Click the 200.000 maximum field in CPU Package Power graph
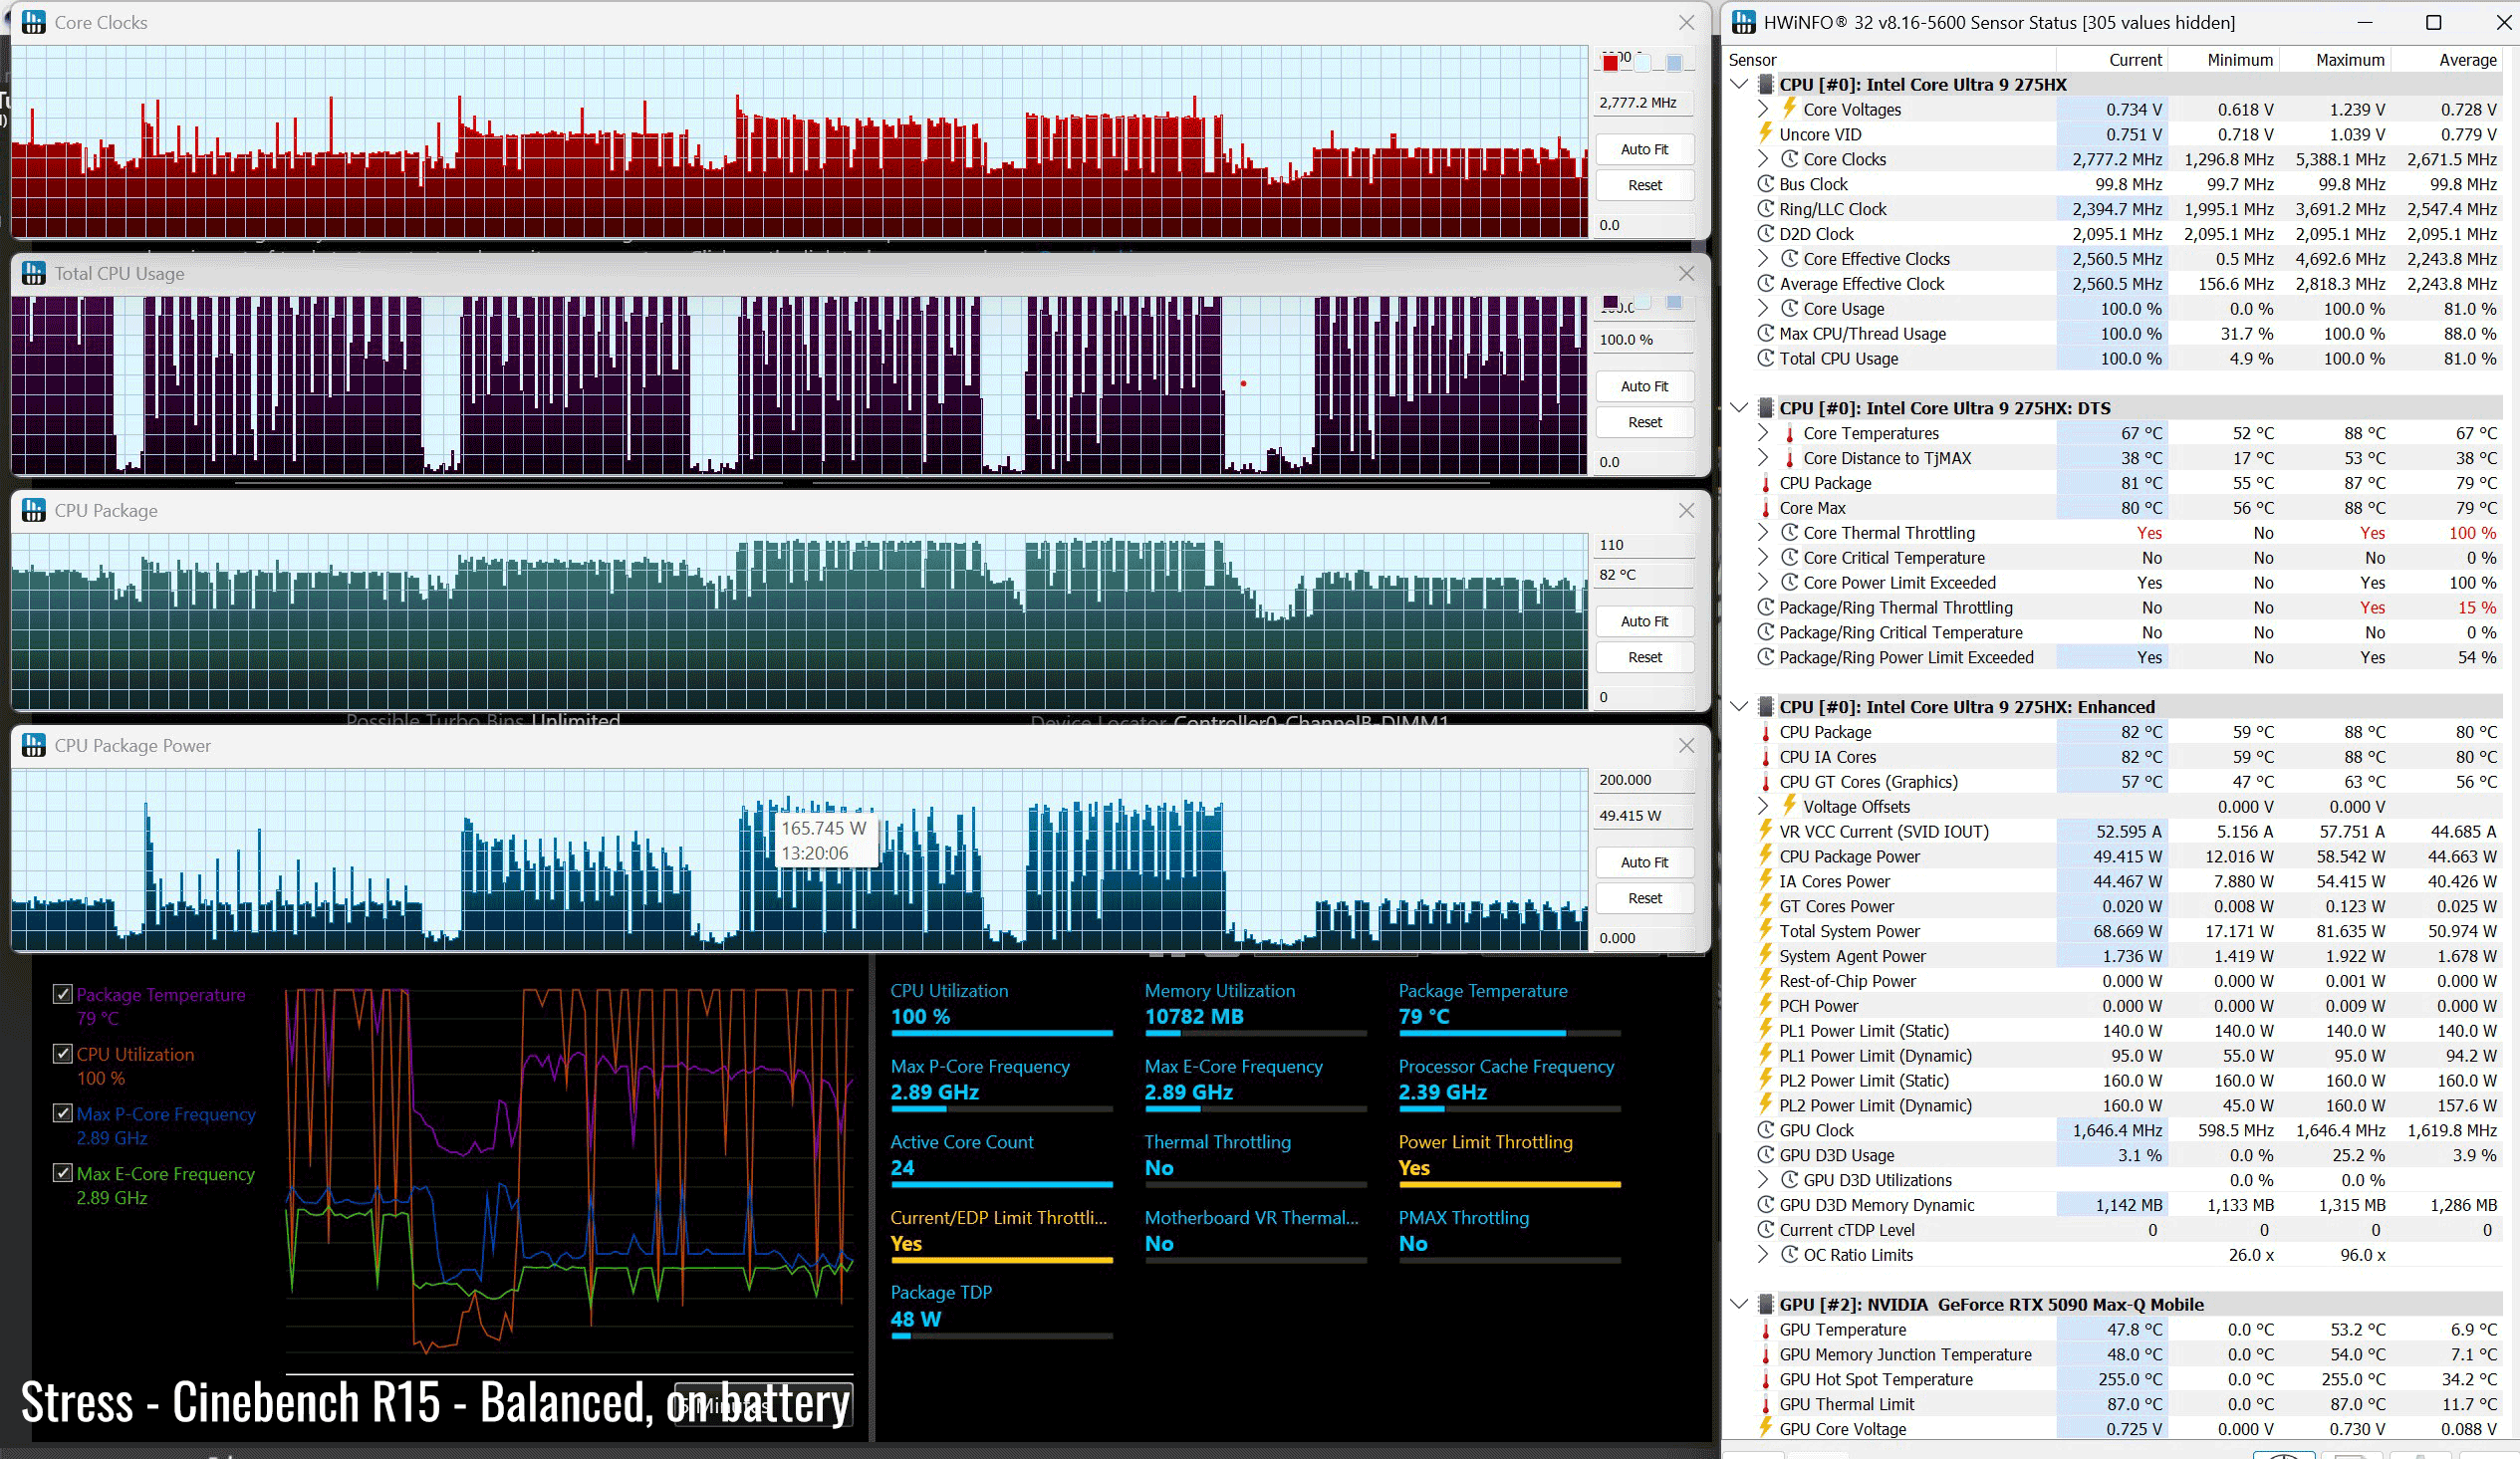The width and height of the screenshot is (2520, 1459). pos(1643,780)
